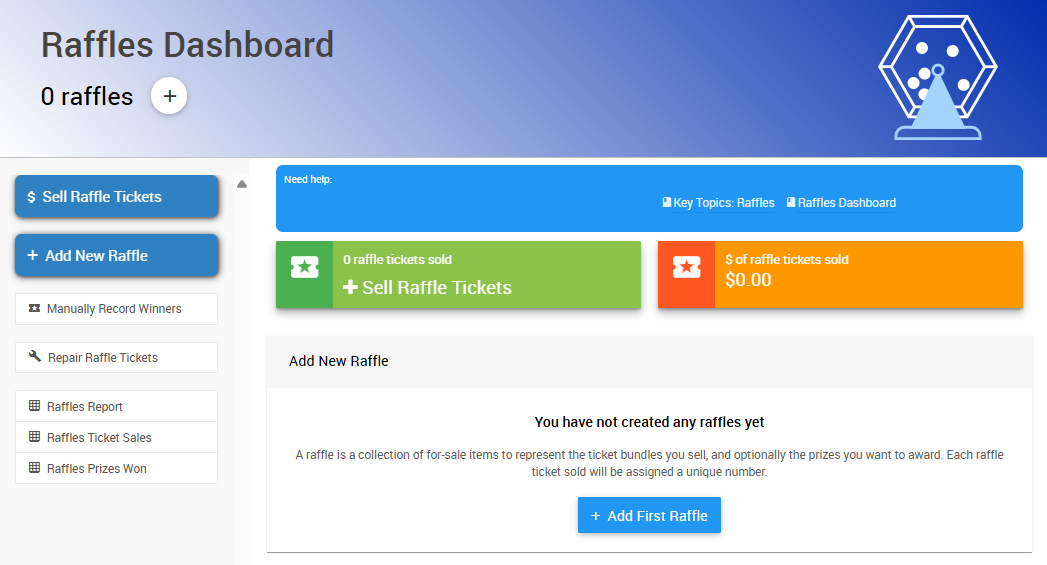Click the wrench icon for Repair Raffle Tickets

35,357
